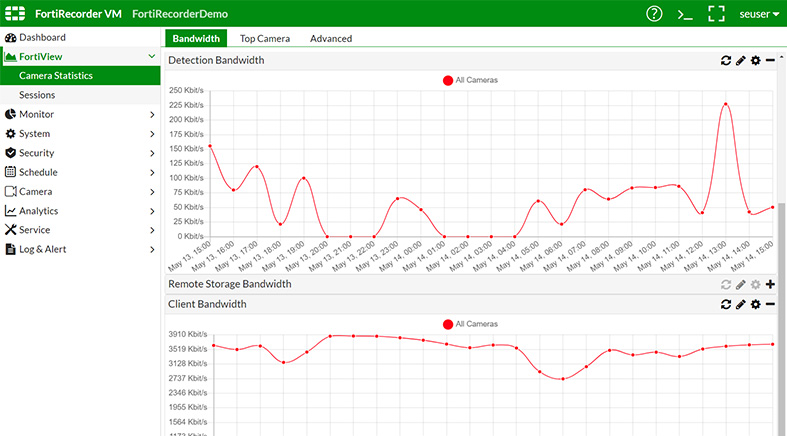Expand Remote Storage Bandwidth with plus icon
Screen dimensions: 787x436
point(770,284)
